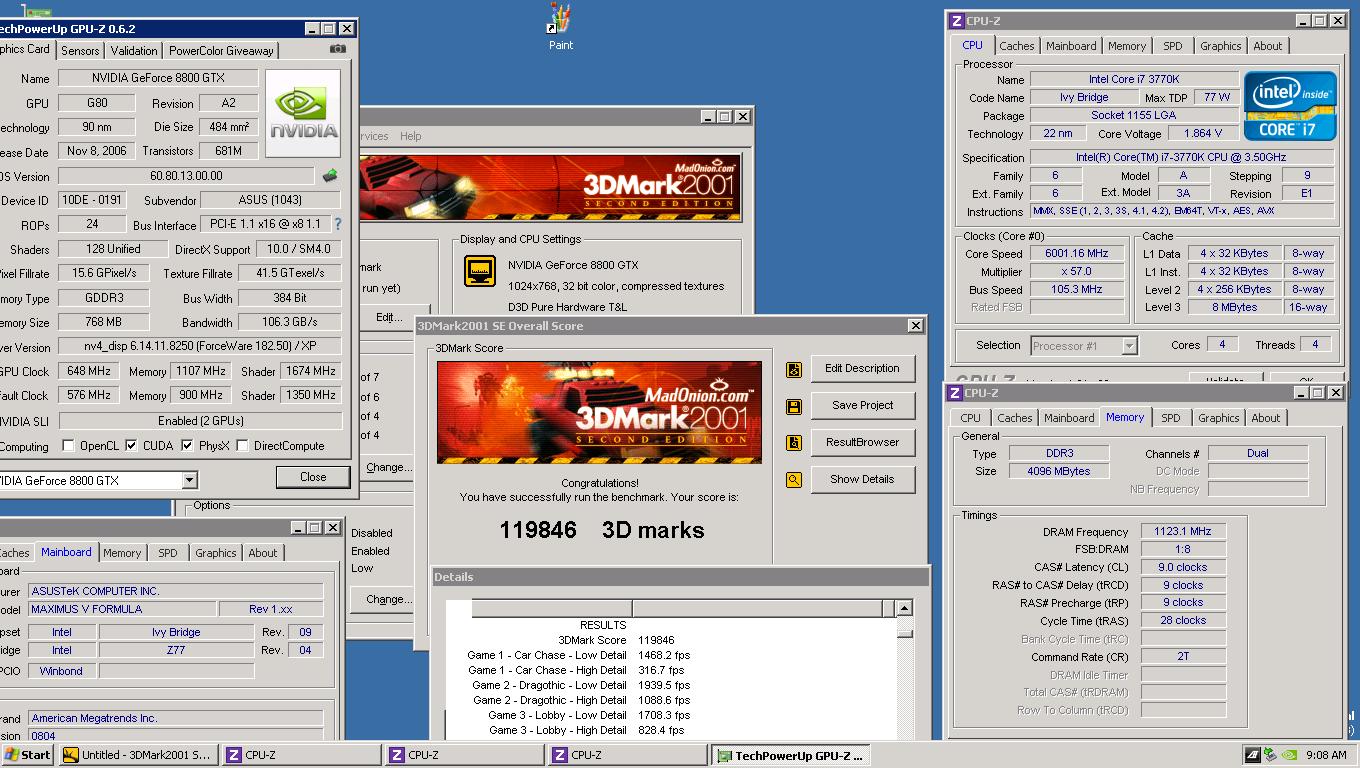The width and height of the screenshot is (1360, 768).
Task: Click Edit Description button
Action: [862, 369]
